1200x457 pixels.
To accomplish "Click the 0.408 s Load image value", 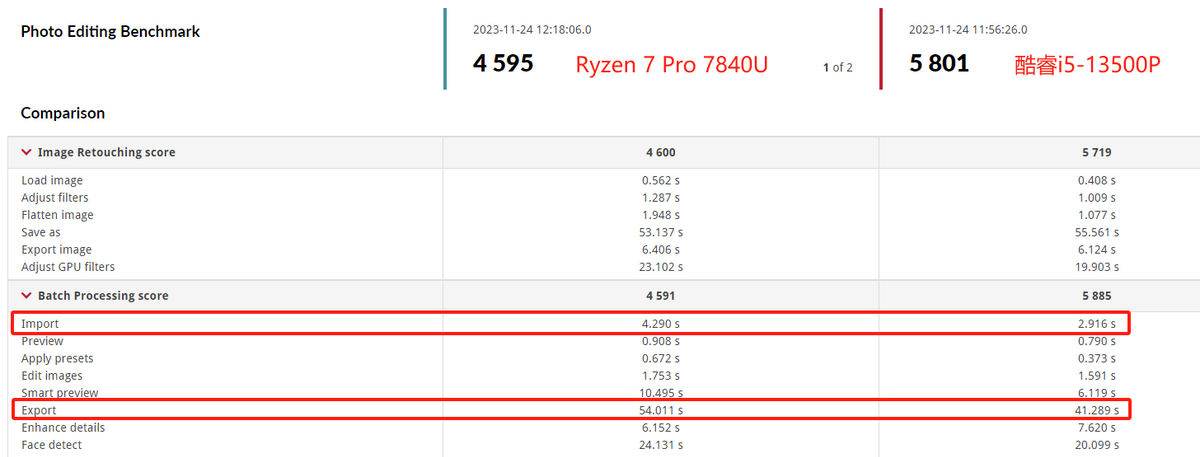I will [x=1097, y=181].
